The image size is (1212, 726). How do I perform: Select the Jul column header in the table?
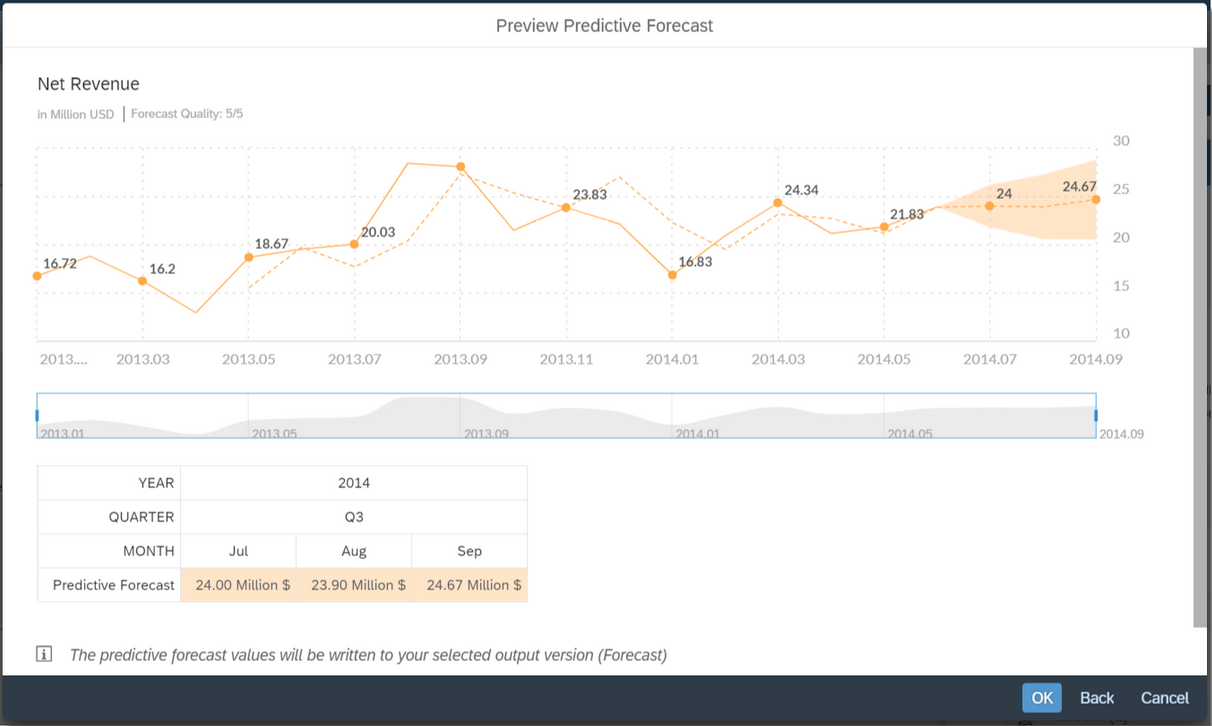pos(238,550)
